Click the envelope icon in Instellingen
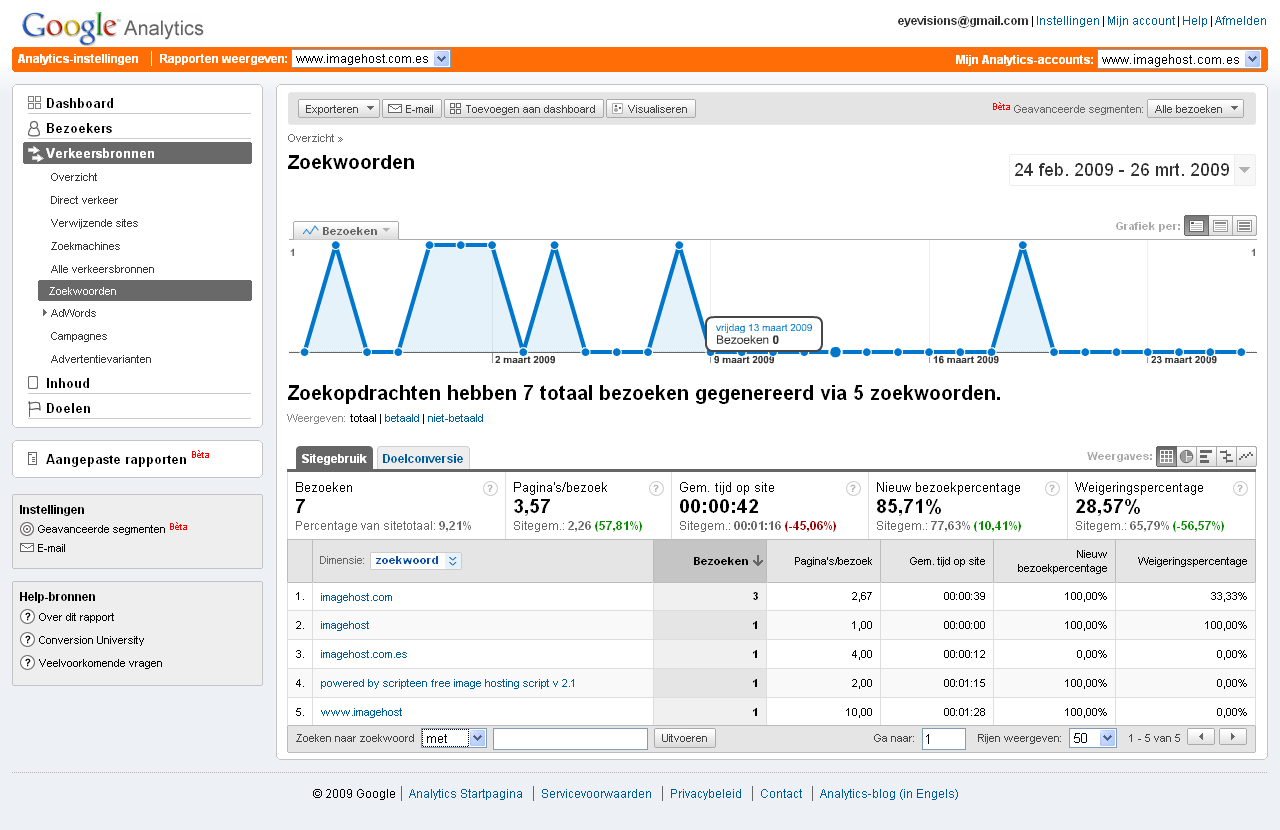Image resolution: width=1280 pixels, height=830 pixels. coord(27,548)
